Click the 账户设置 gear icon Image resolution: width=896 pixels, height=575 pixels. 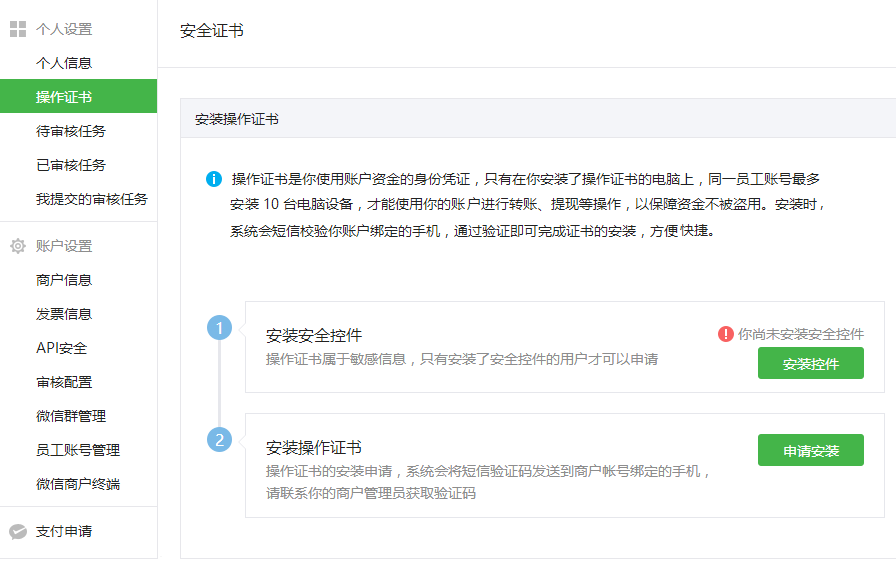(17, 246)
